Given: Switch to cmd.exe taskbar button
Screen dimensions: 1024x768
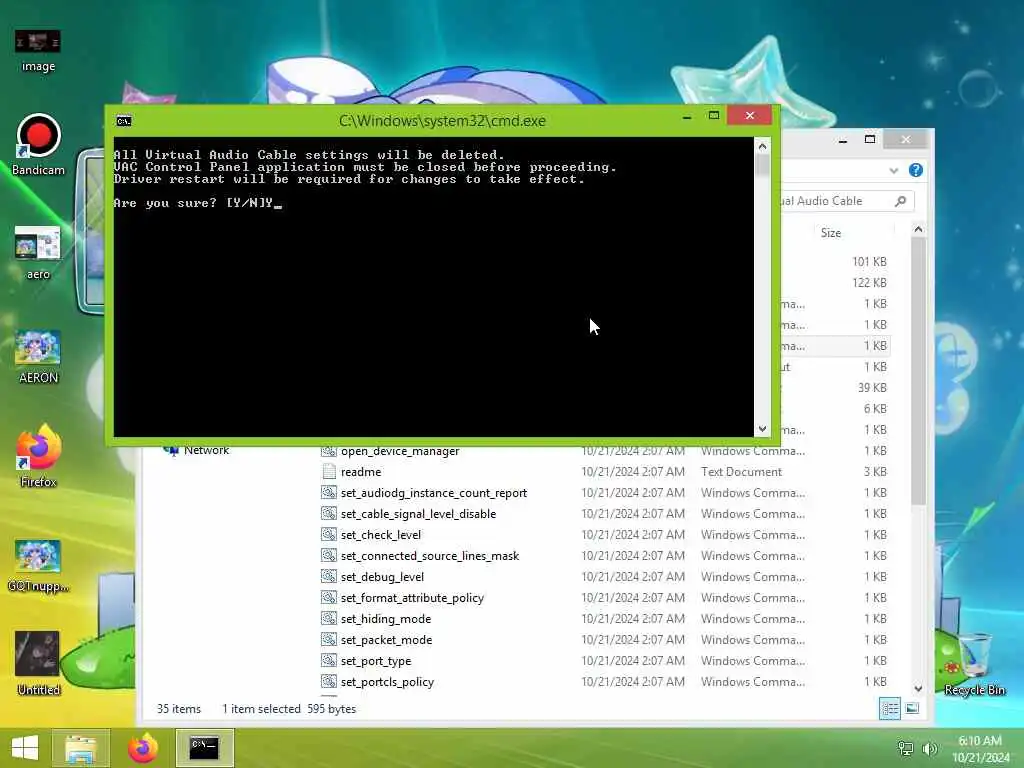Looking at the screenshot, I should pos(204,748).
